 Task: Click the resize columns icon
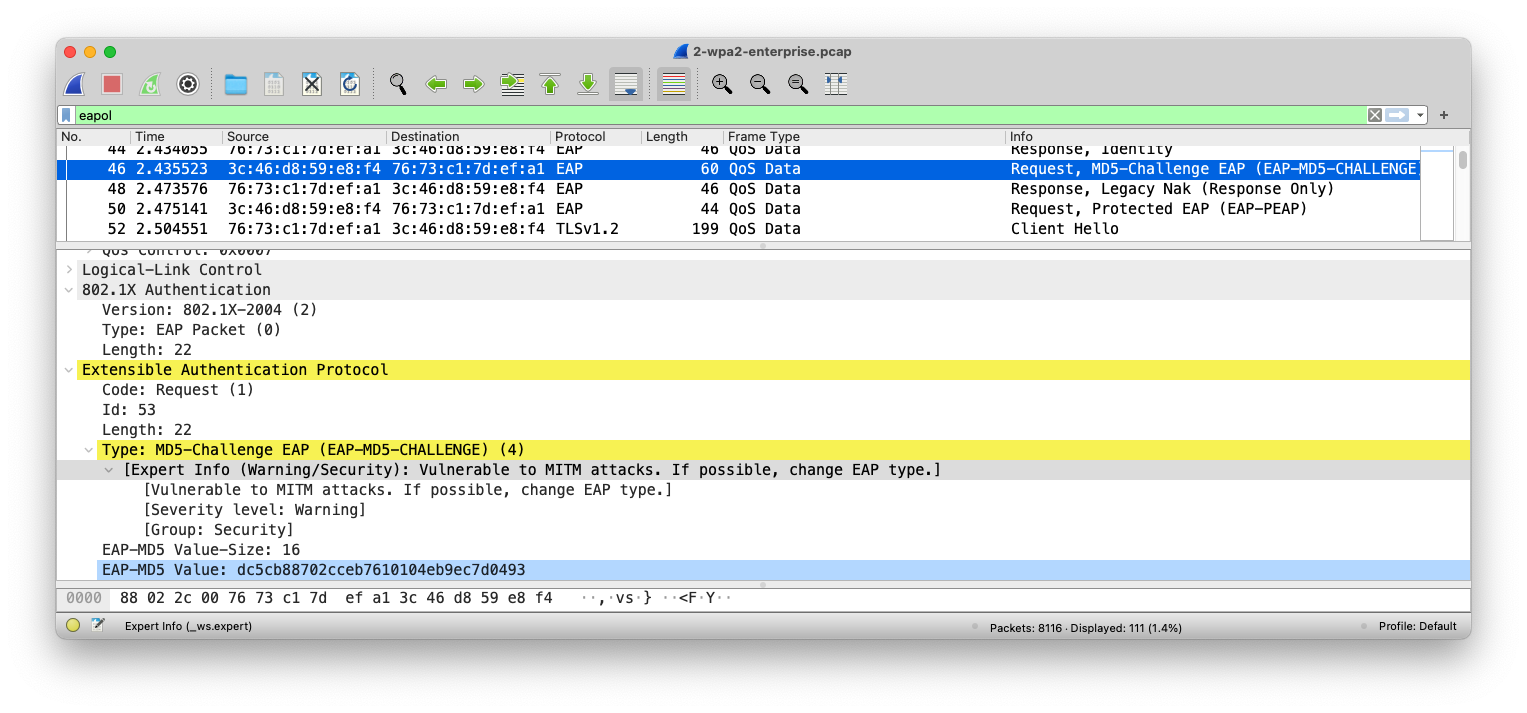[836, 84]
